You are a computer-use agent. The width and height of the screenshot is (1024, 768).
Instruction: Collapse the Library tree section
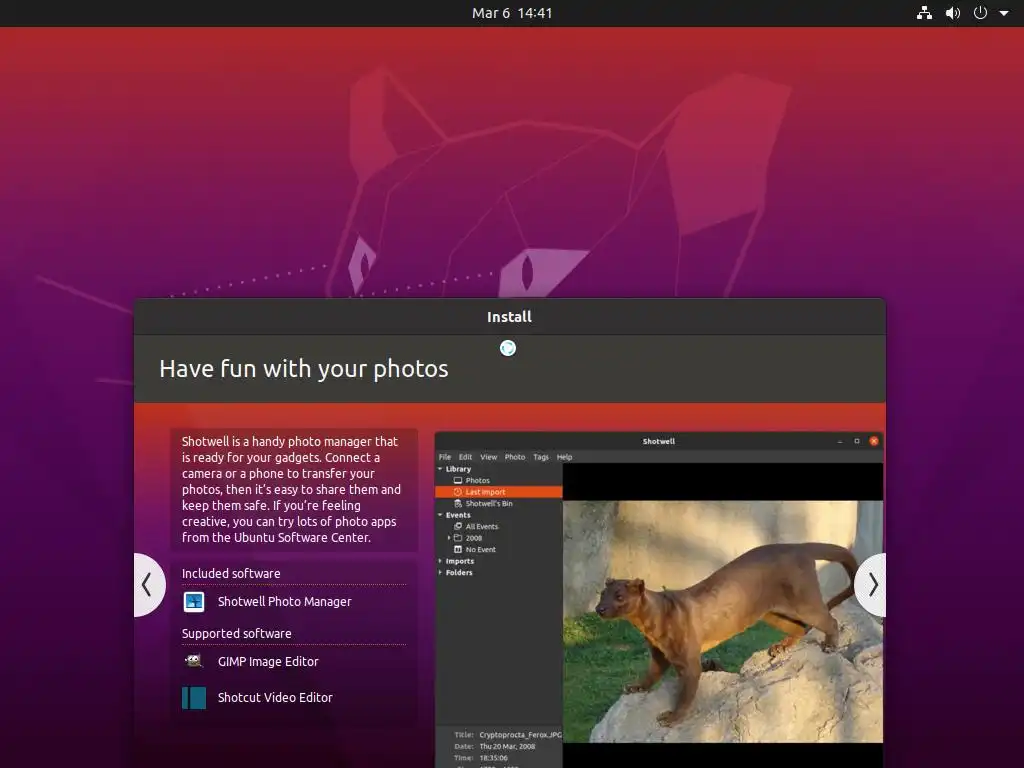440,469
